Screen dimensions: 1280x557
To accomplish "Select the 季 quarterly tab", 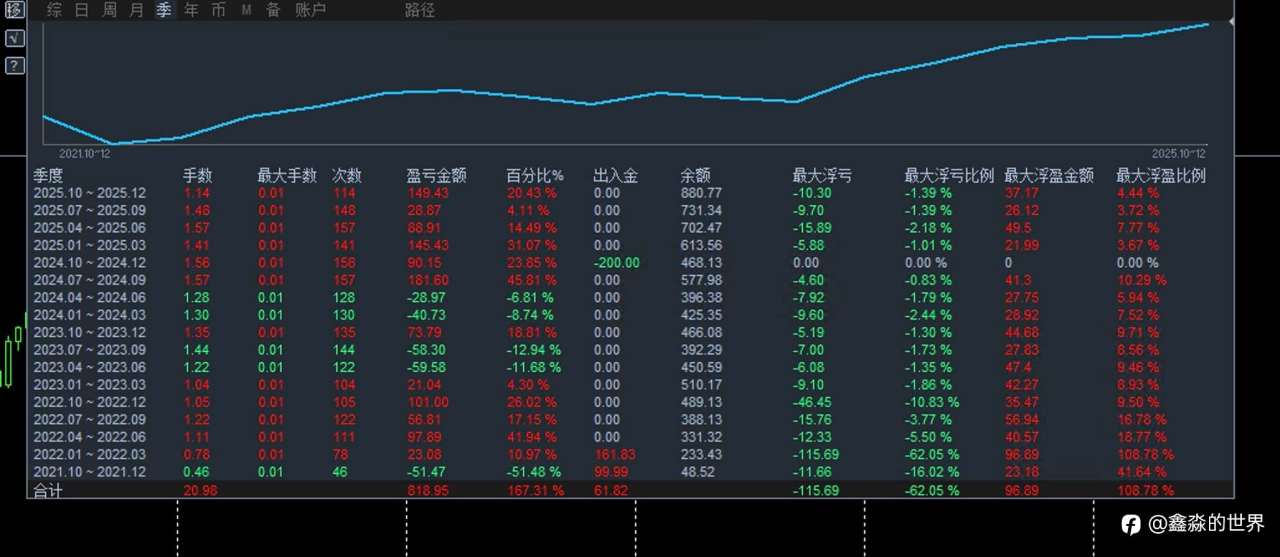I will point(164,10).
